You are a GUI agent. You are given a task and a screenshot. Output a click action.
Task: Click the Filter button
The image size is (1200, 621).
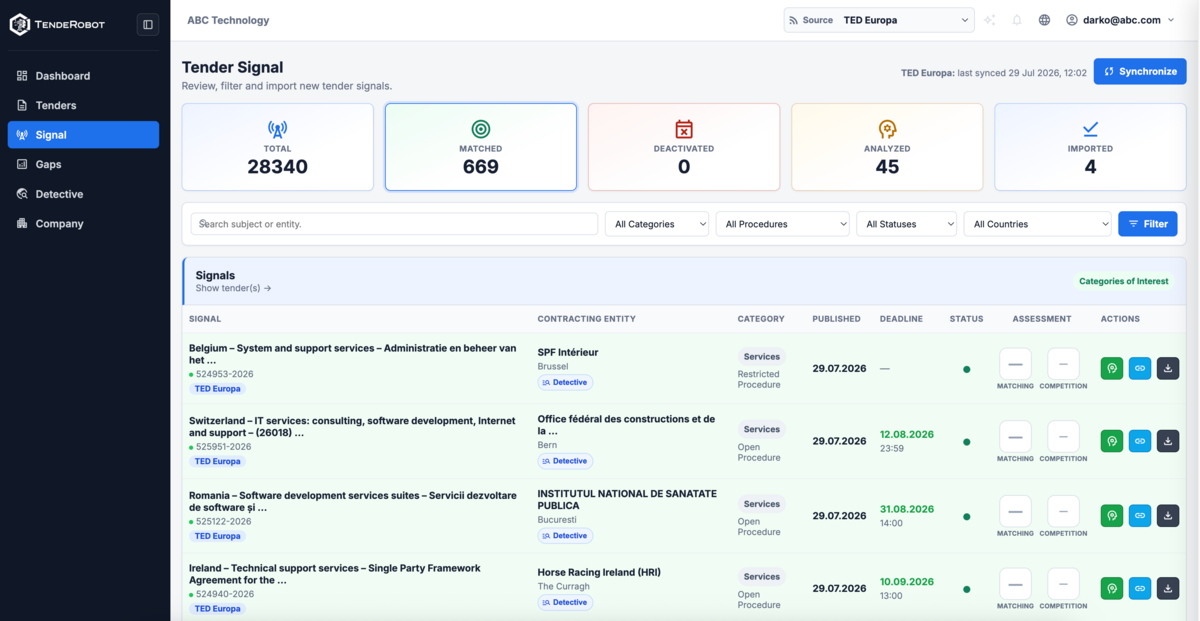coord(1148,224)
